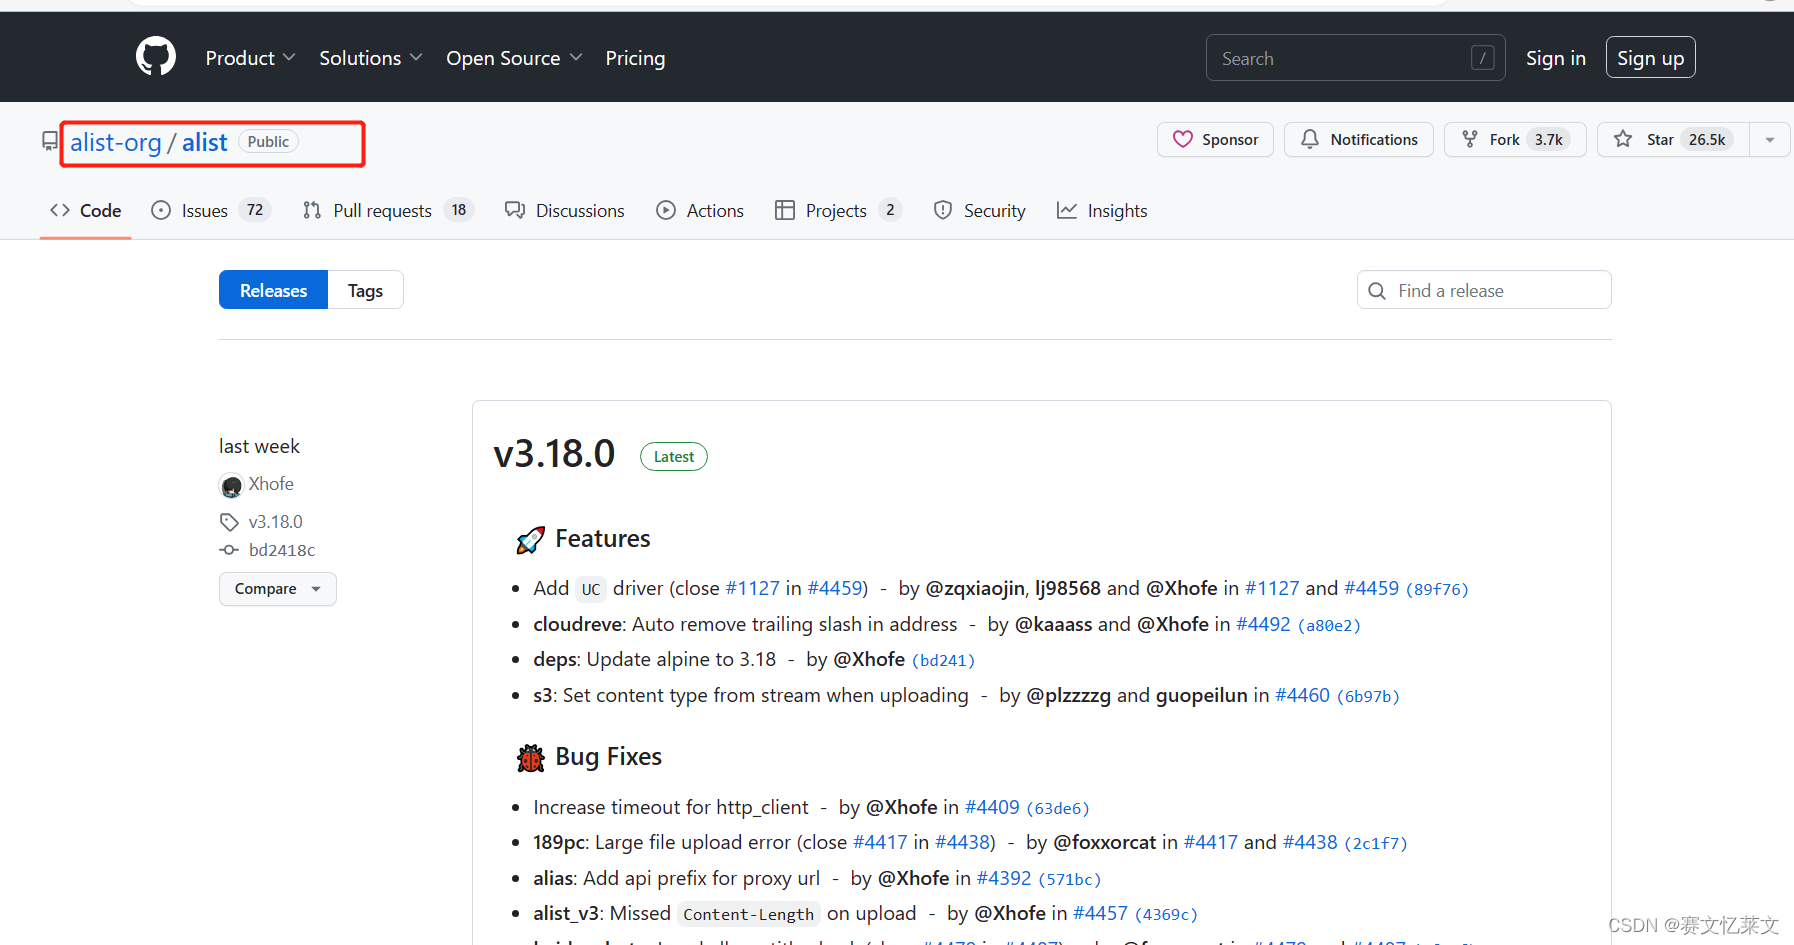This screenshot has width=1794, height=945.
Task: Click the commit icon beside bd2418c
Action: click(229, 550)
